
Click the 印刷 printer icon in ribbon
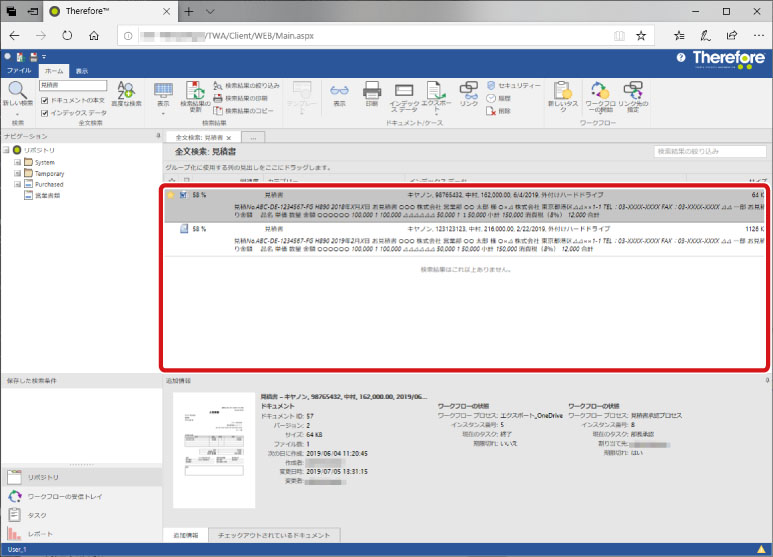371,93
